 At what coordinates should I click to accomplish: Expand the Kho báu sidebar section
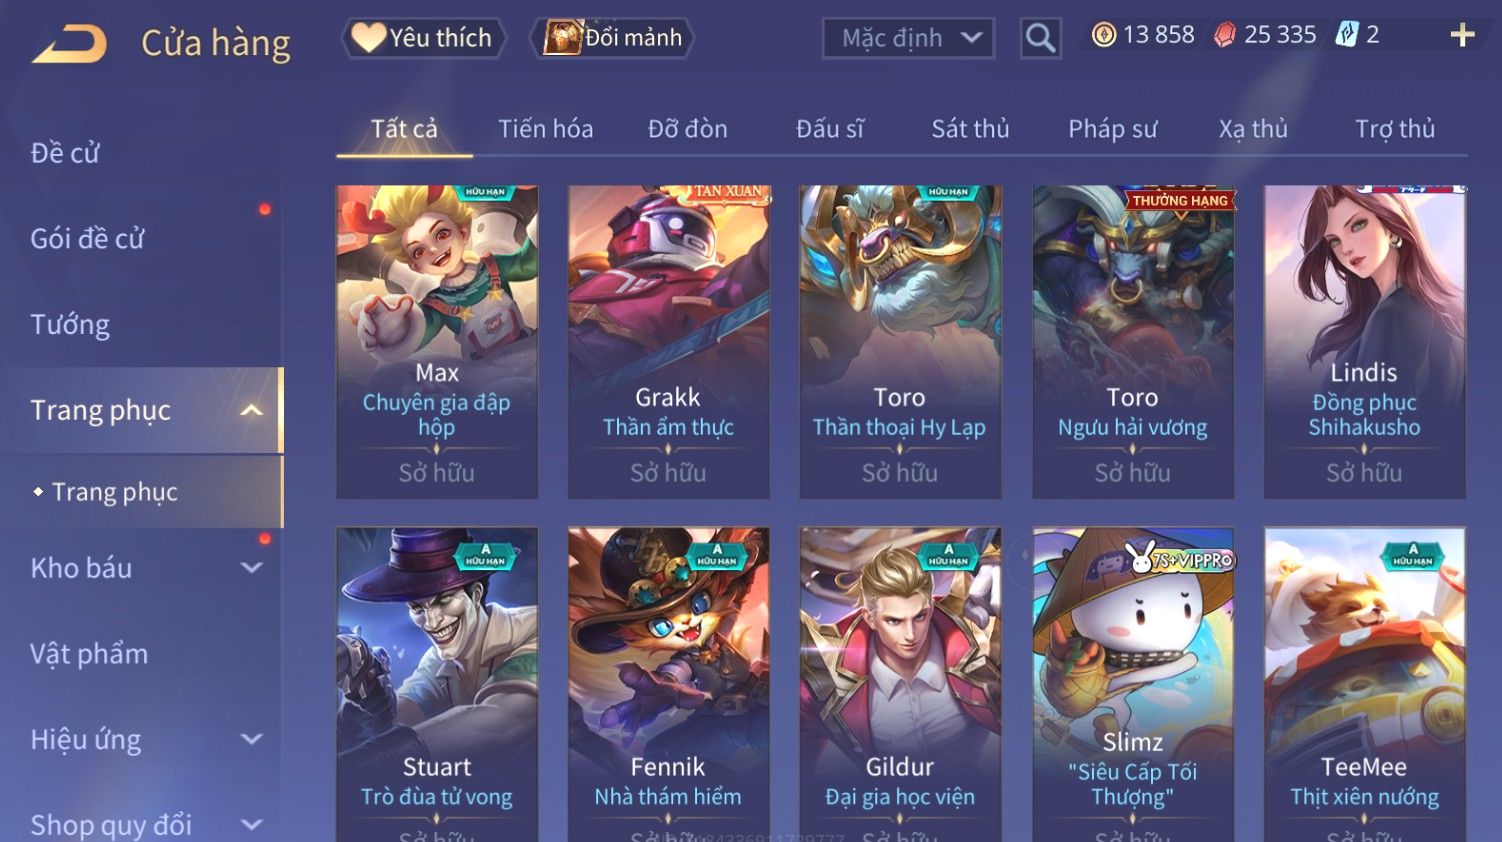pyautogui.click(x=252, y=567)
